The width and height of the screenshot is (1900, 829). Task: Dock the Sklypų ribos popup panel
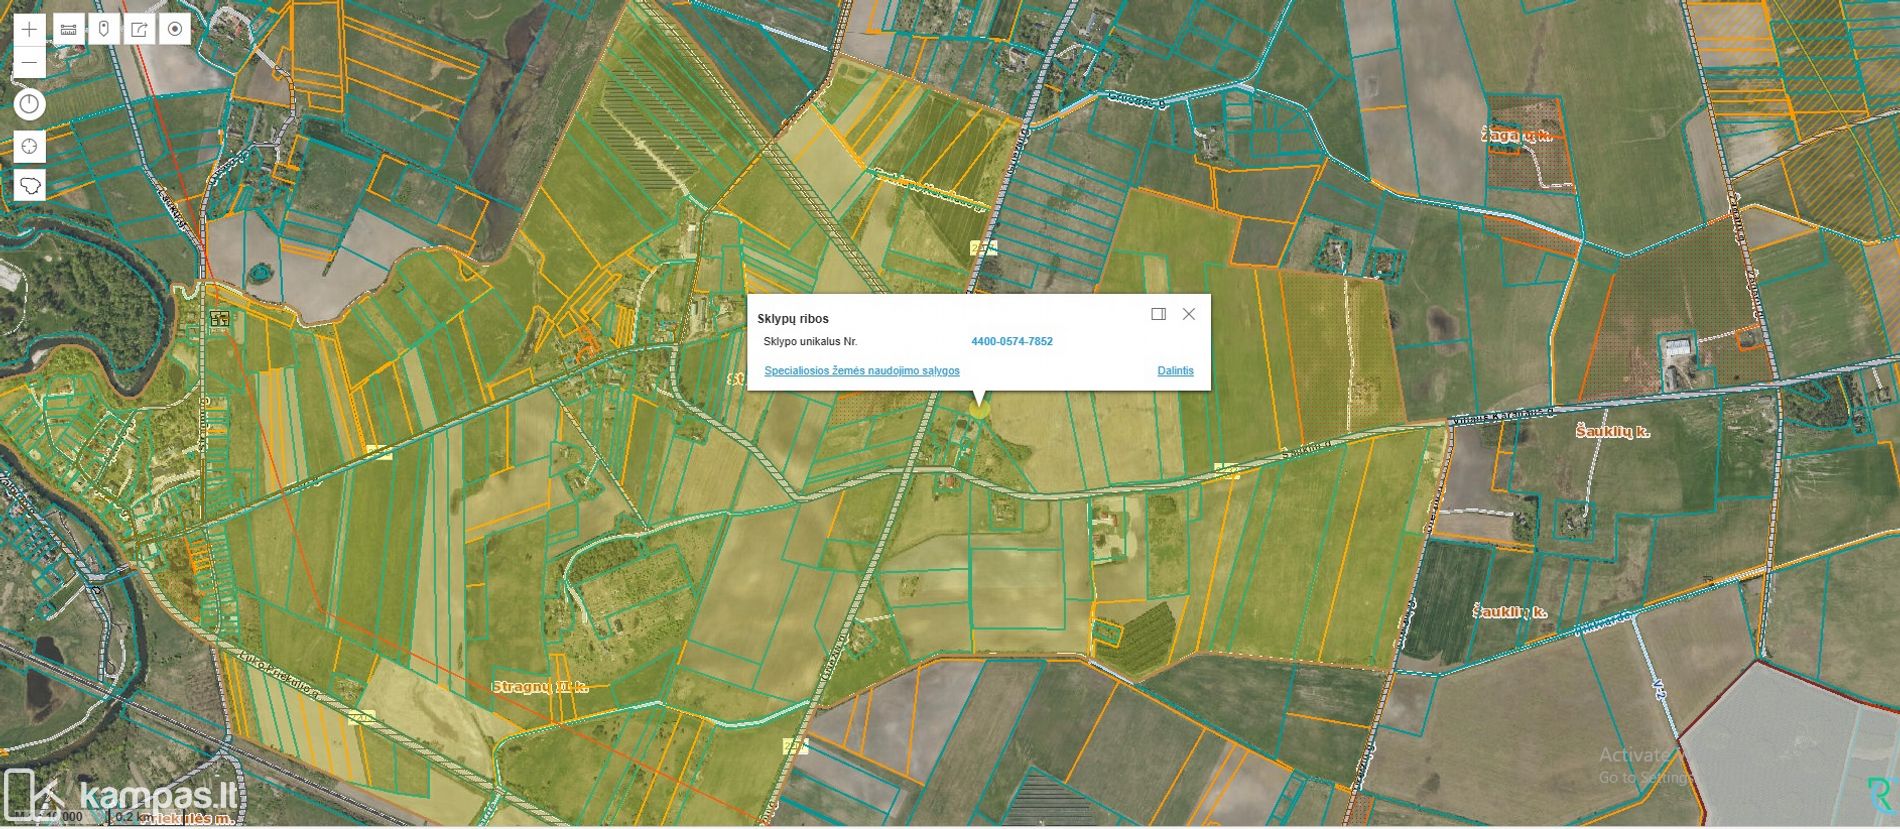1158,314
